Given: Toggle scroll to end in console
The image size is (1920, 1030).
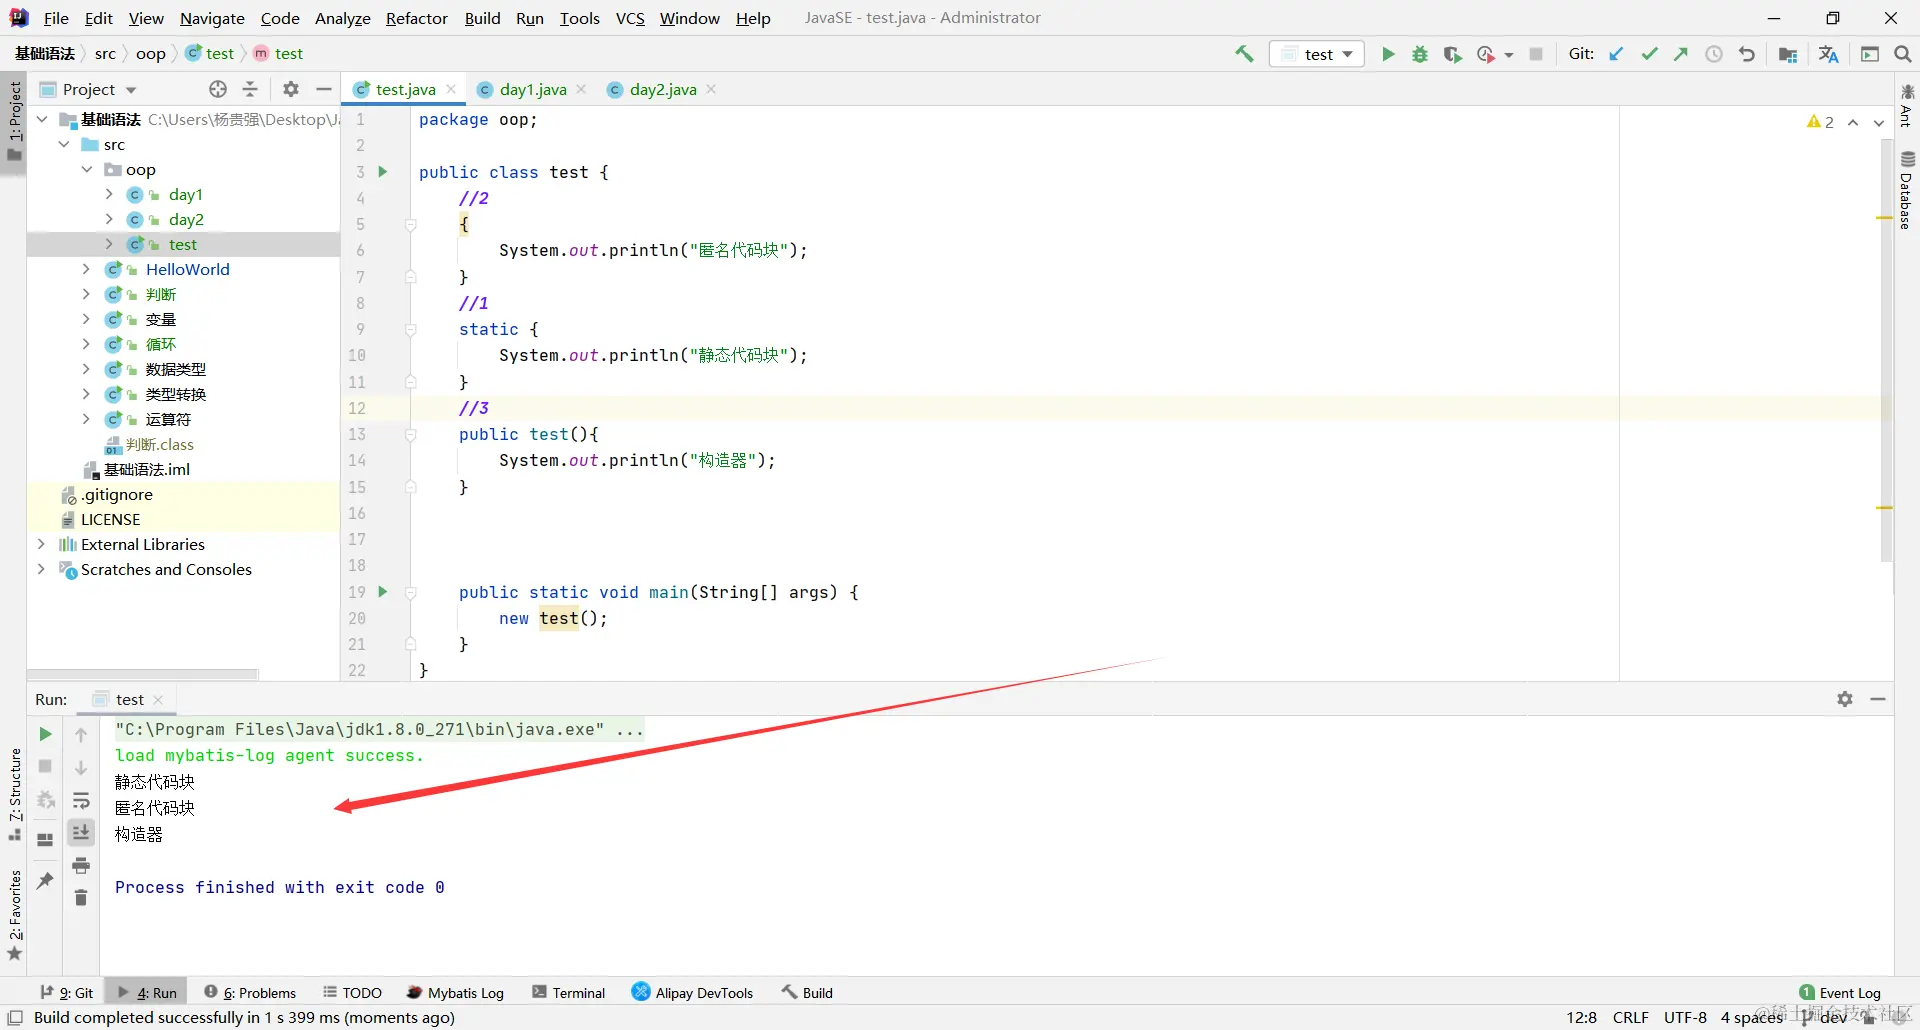Looking at the screenshot, I should click(81, 832).
